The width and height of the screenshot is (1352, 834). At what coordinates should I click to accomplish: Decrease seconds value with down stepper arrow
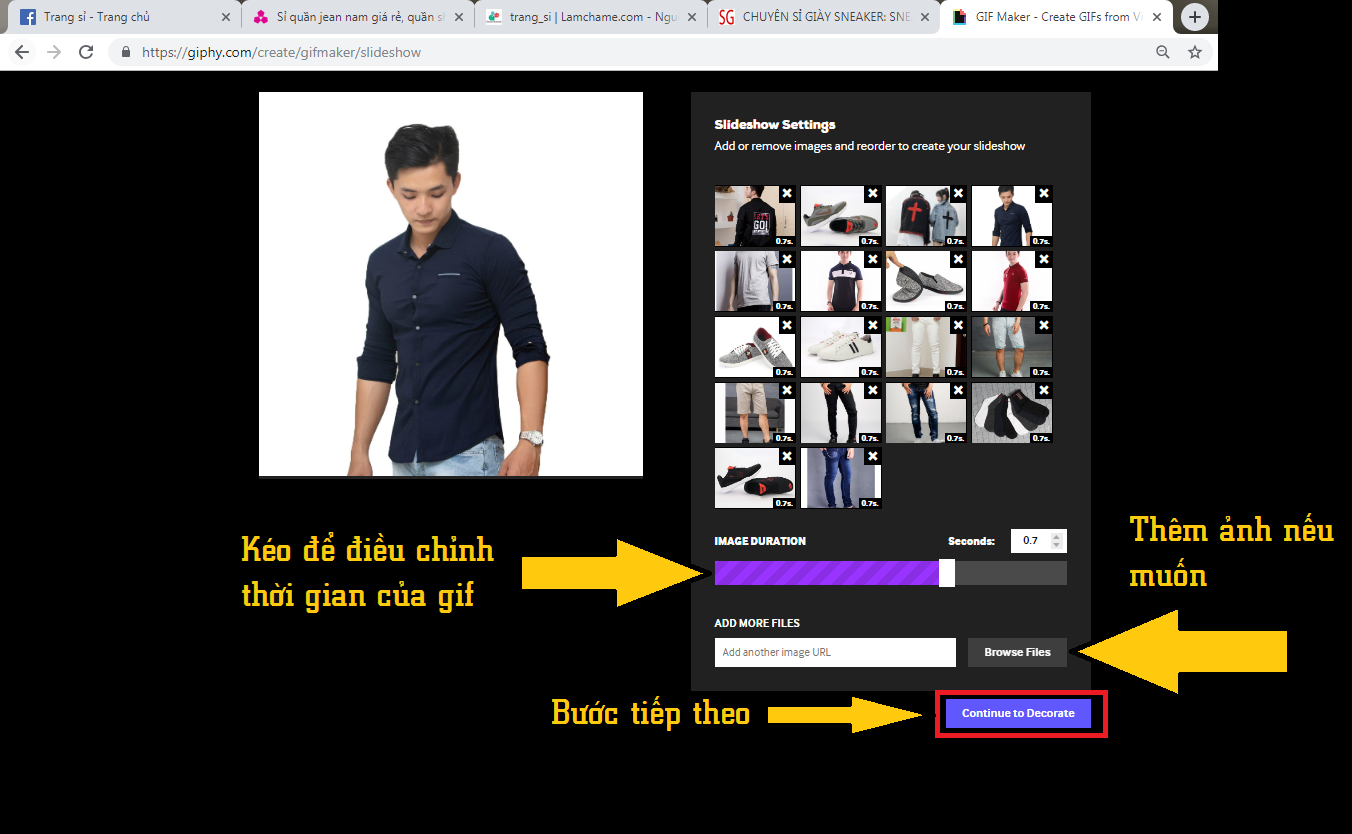click(x=1058, y=546)
